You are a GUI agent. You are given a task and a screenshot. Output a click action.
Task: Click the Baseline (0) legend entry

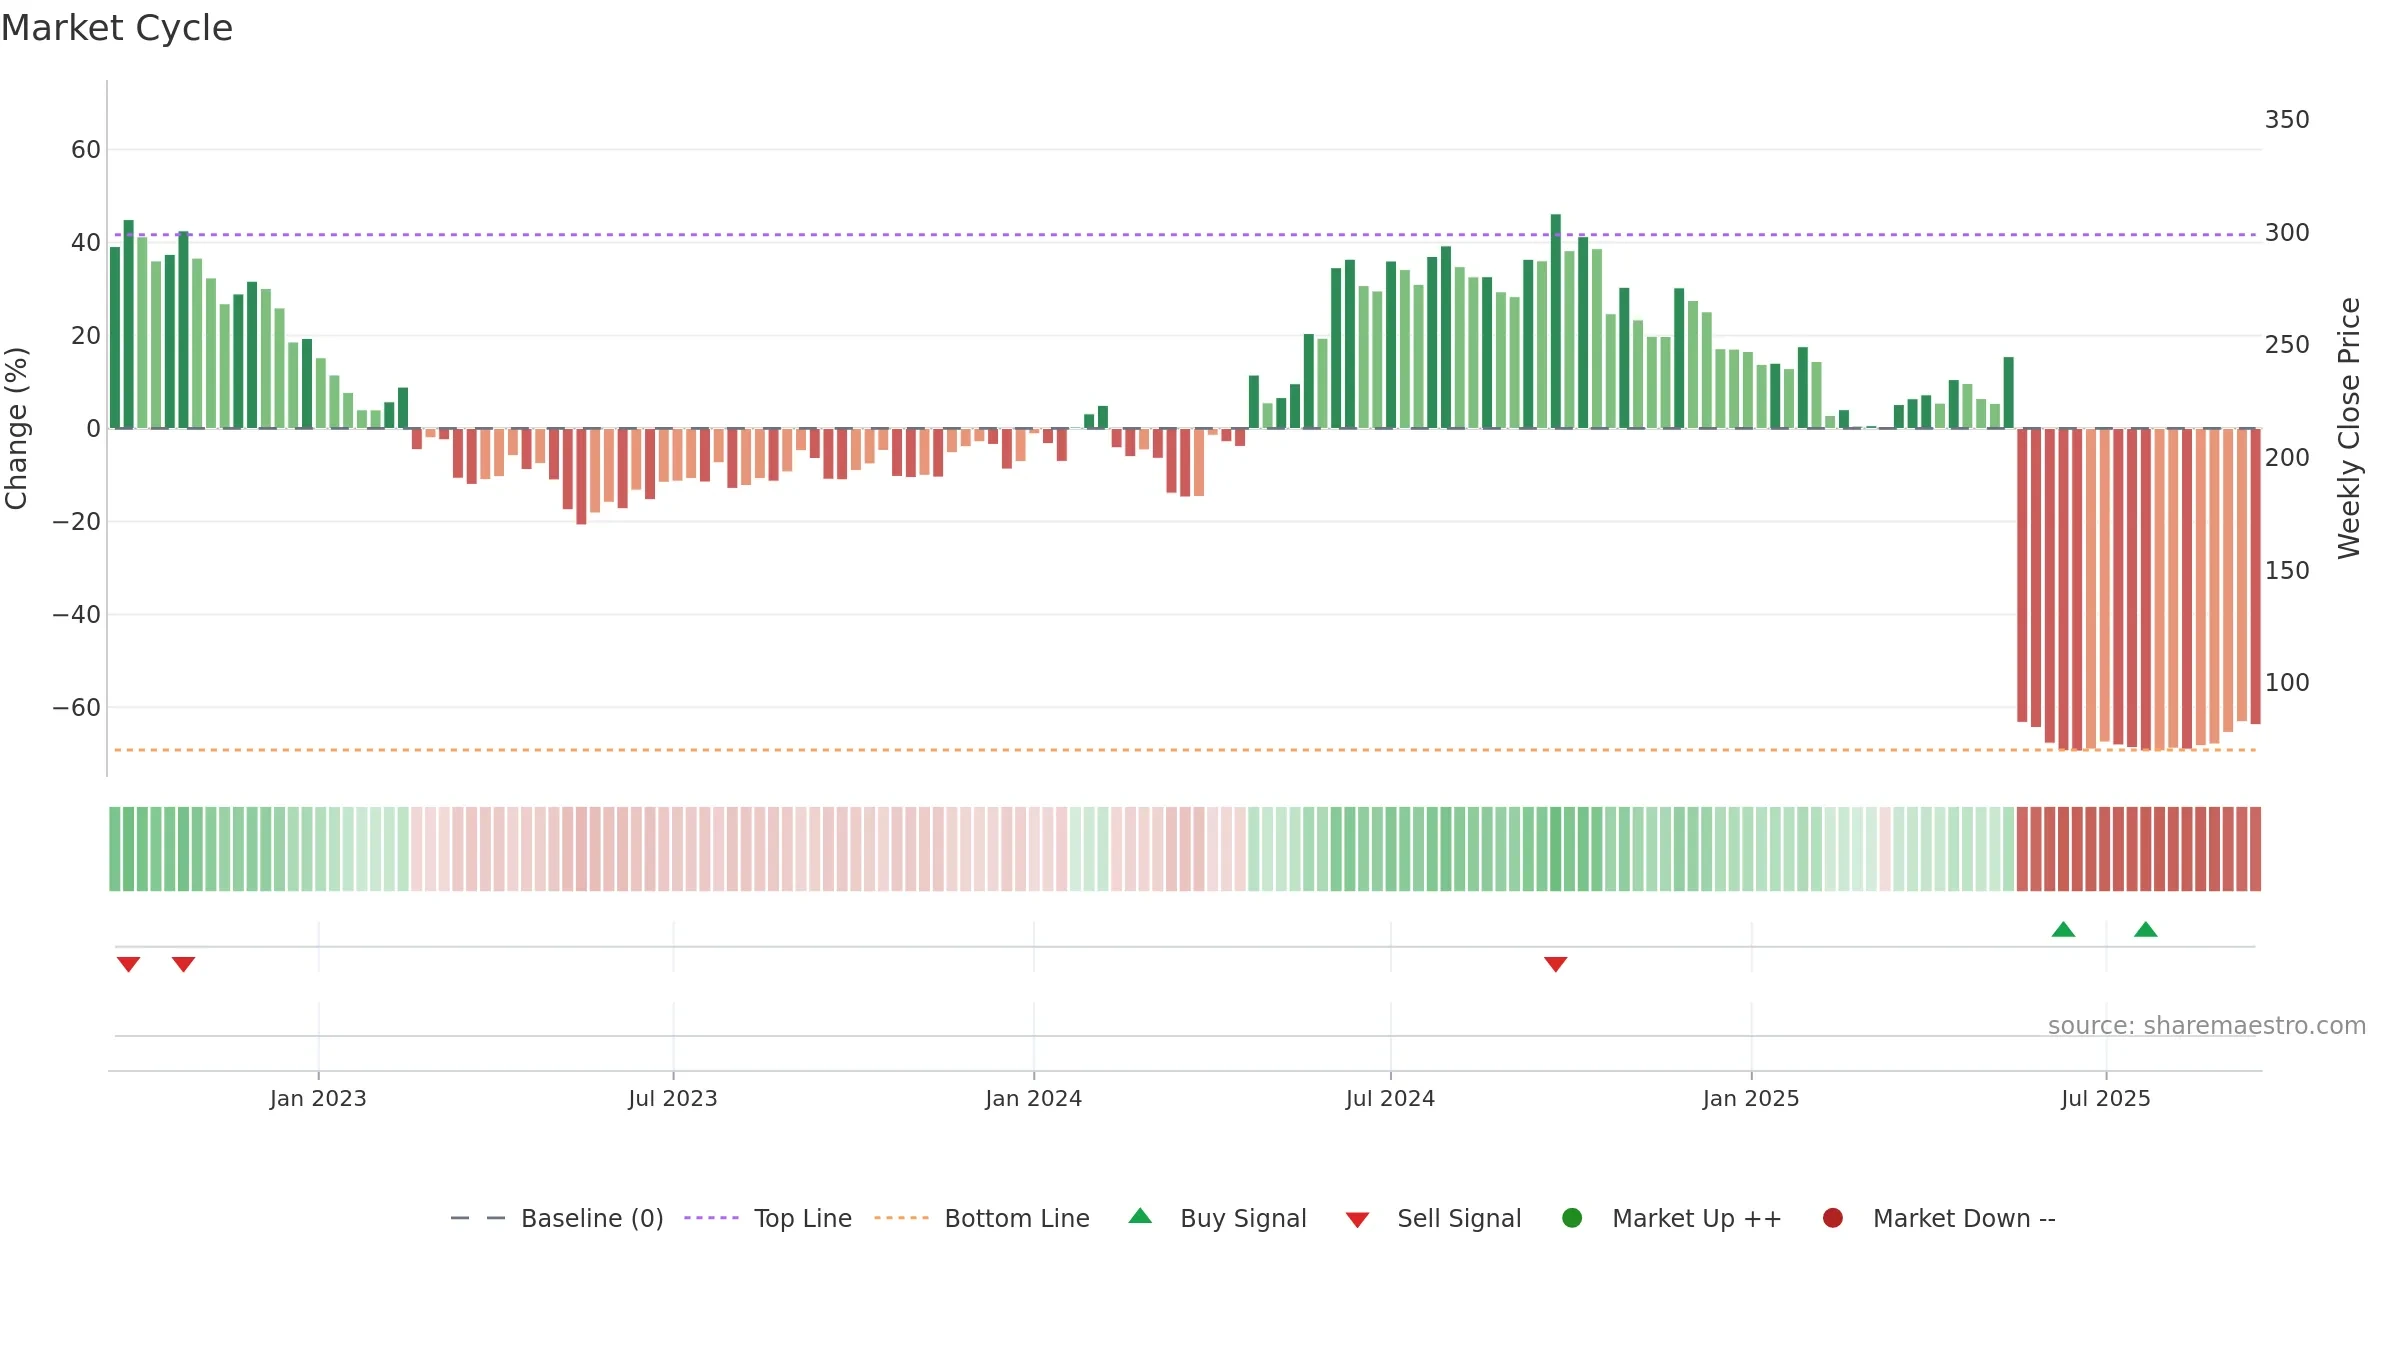tap(557, 1218)
